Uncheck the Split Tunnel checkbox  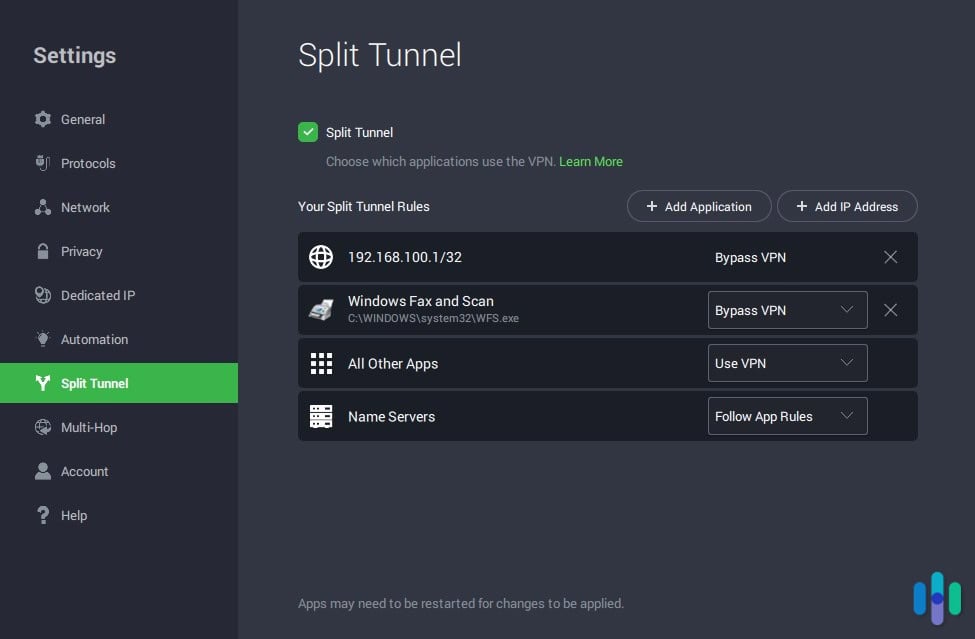(308, 131)
